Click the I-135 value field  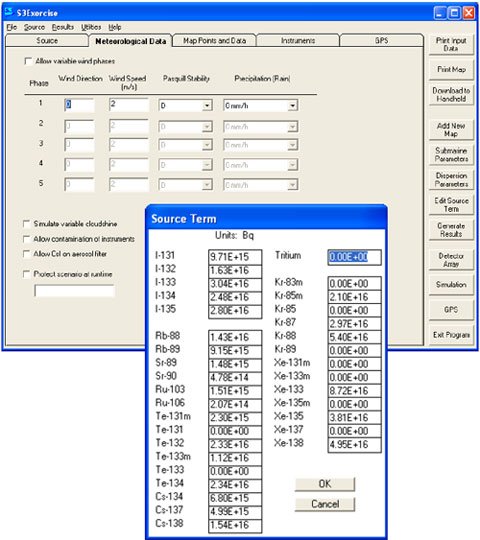pos(235,311)
